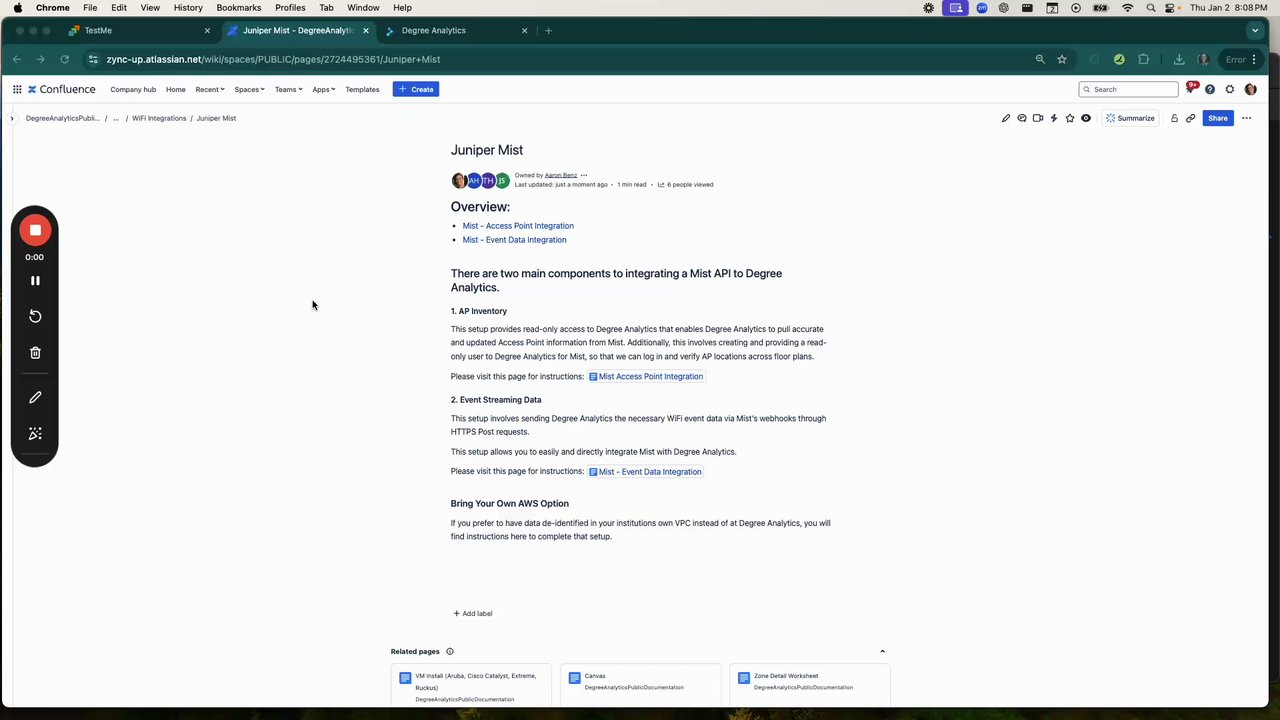The width and height of the screenshot is (1280, 720).
Task: Open Company hub in the nav bar
Action: point(133,89)
